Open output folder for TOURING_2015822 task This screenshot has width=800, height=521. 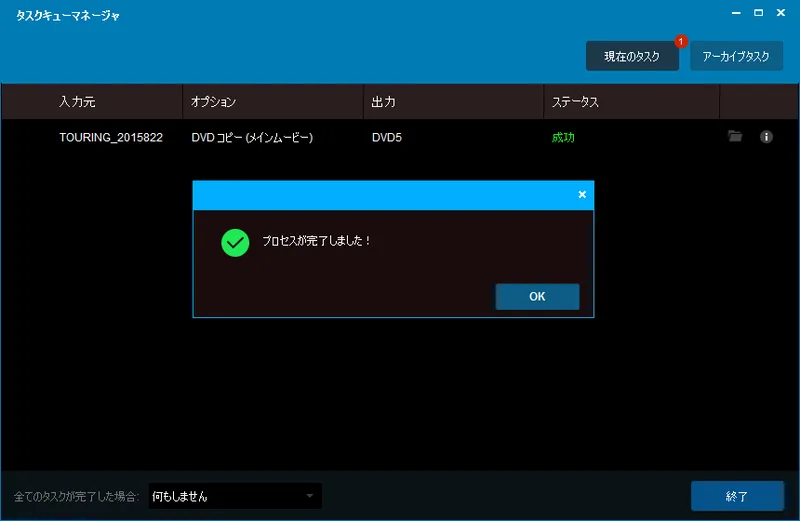[735, 137]
